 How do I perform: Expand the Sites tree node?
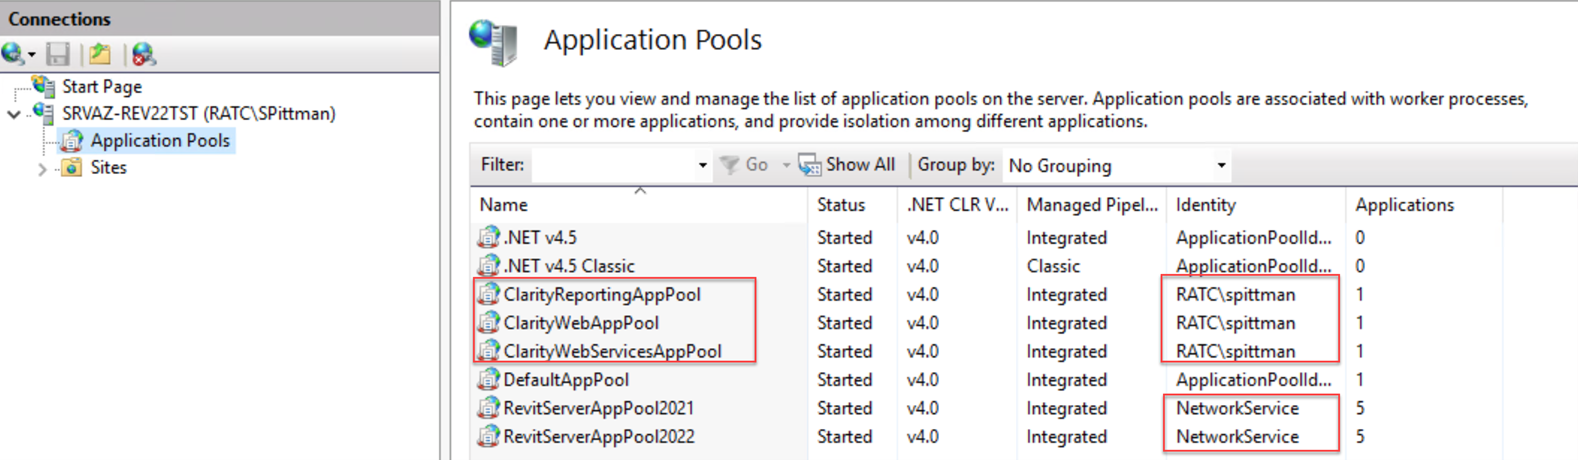pyautogui.click(x=42, y=169)
